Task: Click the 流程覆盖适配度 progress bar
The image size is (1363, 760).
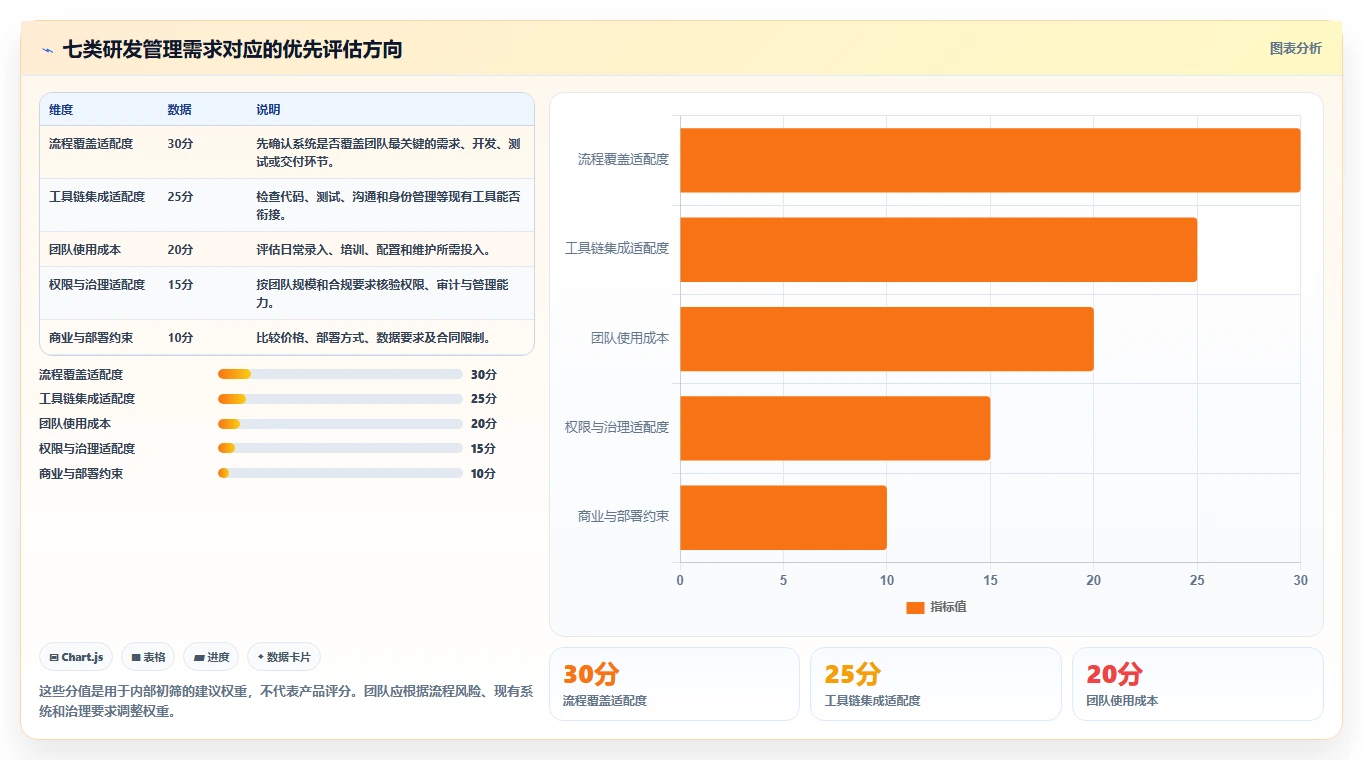Action: pos(340,374)
